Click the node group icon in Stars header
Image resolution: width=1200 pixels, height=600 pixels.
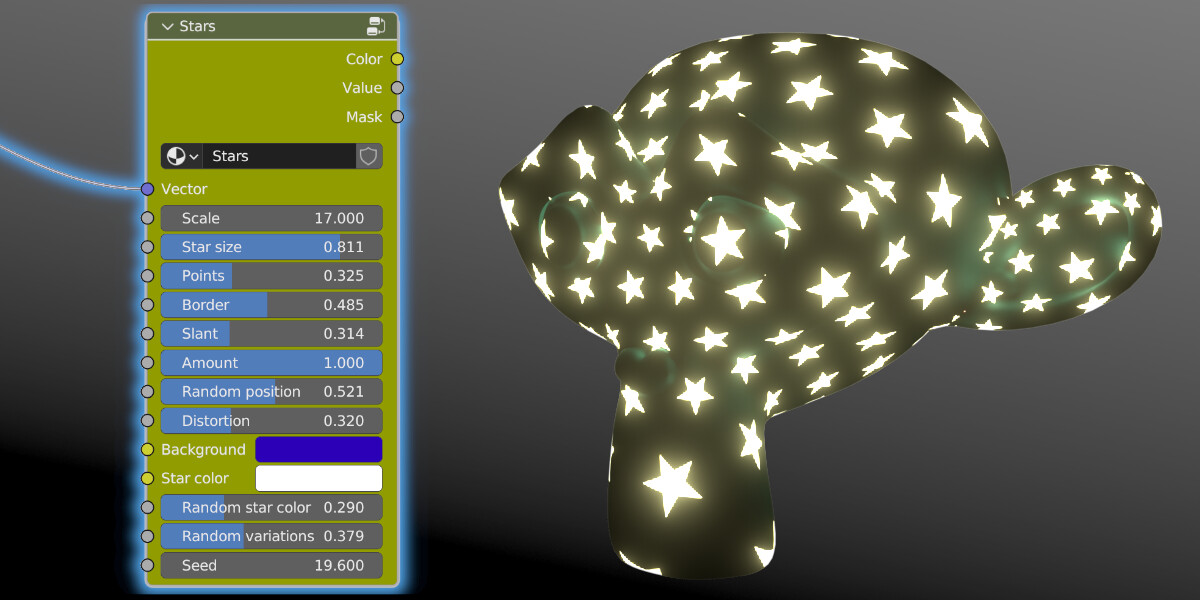coord(377,26)
